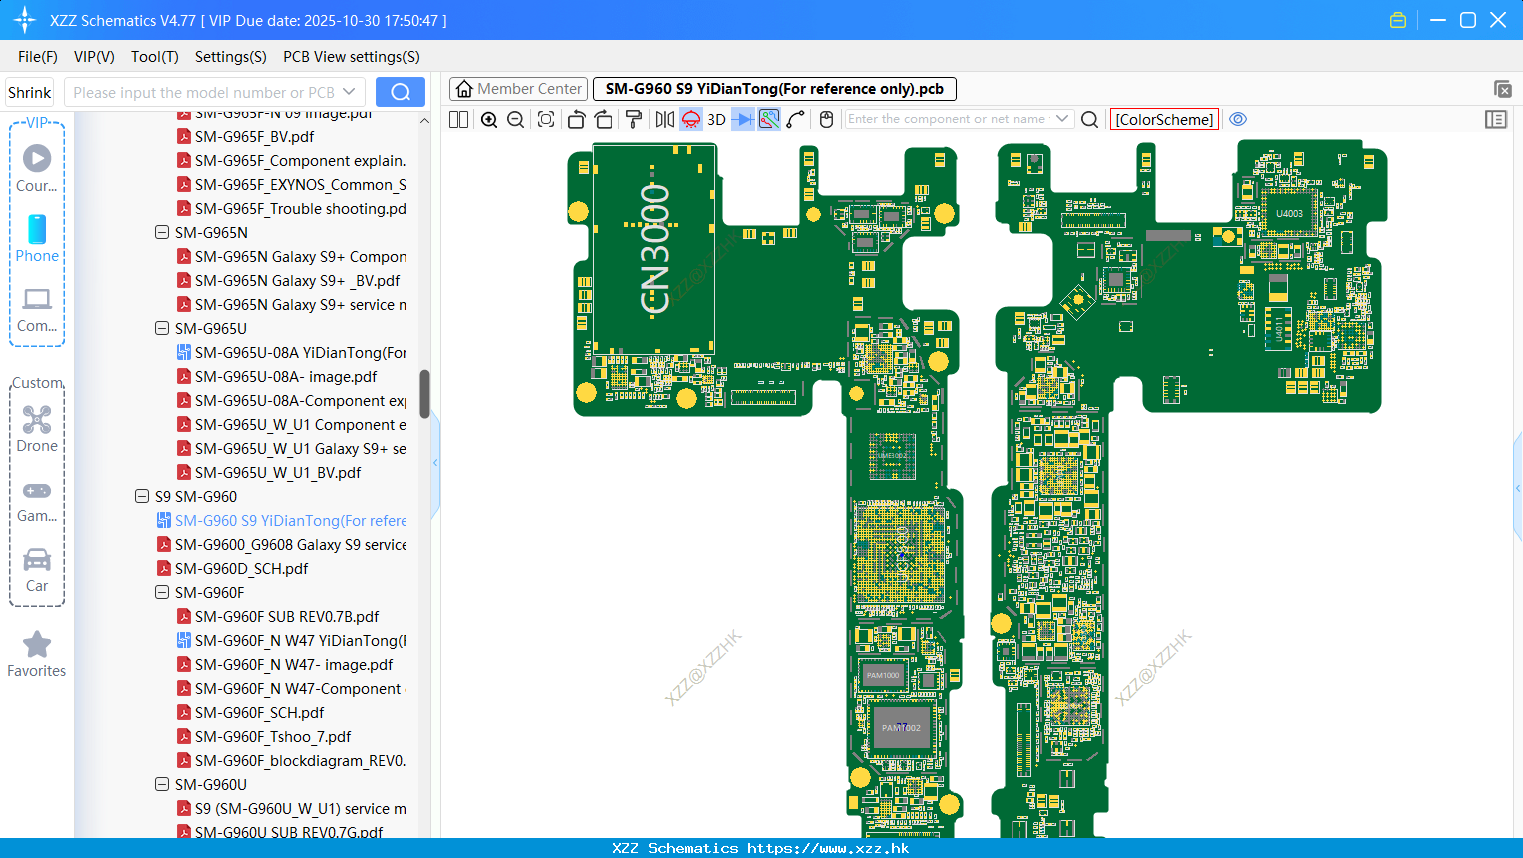The width and height of the screenshot is (1523, 858).
Task: Toggle the diode mode icon
Action: click(743, 119)
